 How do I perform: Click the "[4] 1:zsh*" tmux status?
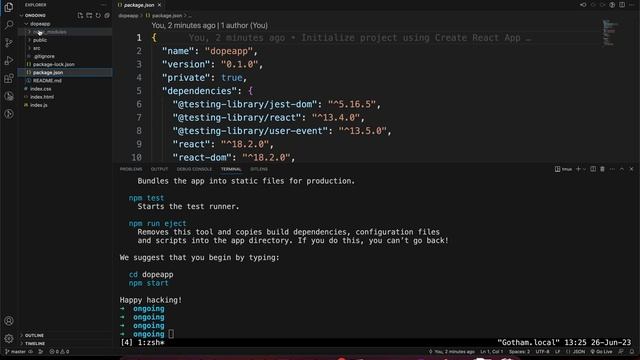click(142, 342)
